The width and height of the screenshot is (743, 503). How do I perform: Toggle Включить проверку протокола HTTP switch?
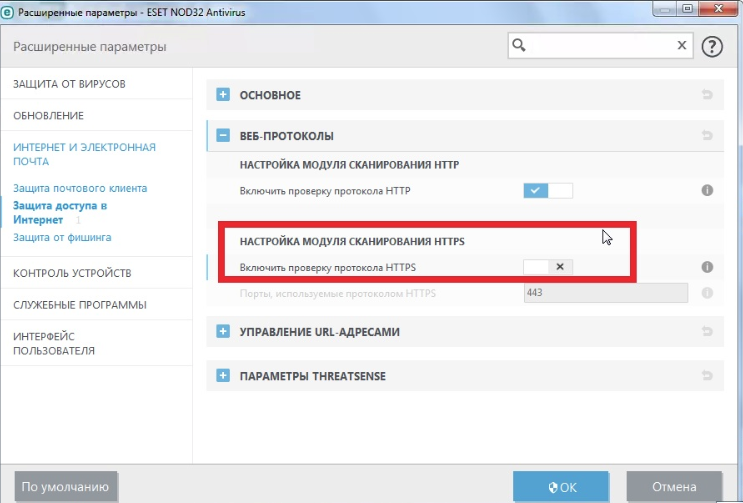548,190
